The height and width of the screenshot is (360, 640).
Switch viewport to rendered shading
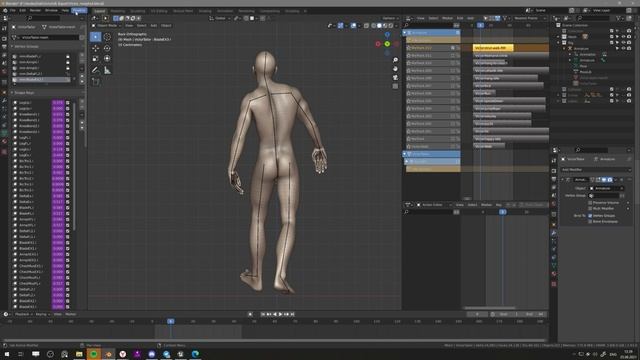pos(390,25)
